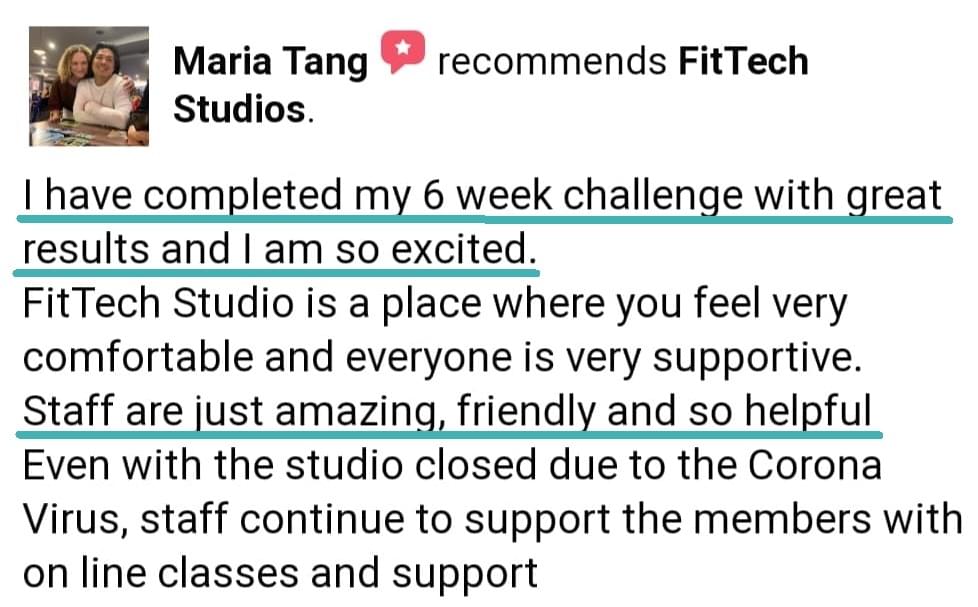Click the line "FitTech Studio is a place where"

pos(435,304)
